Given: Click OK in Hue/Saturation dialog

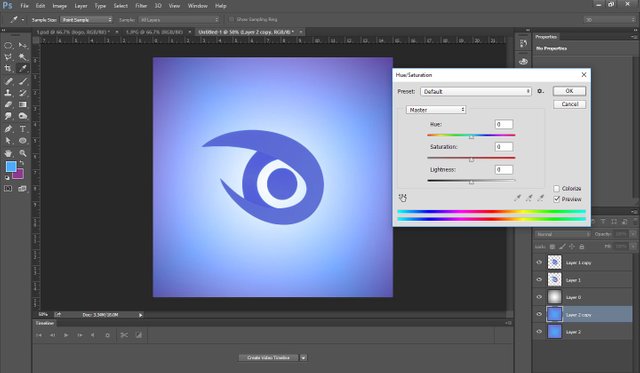Looking at the screenshot, I should [x=569, y=91].
